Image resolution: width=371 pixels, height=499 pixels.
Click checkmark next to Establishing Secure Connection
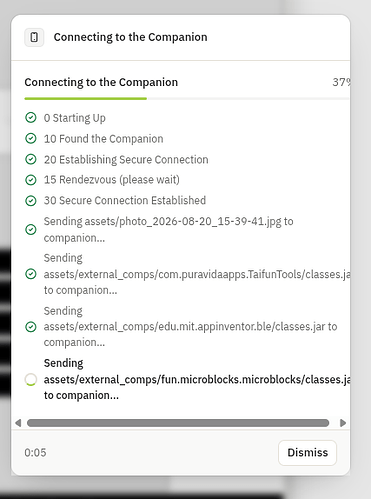[x=31, y=159]
